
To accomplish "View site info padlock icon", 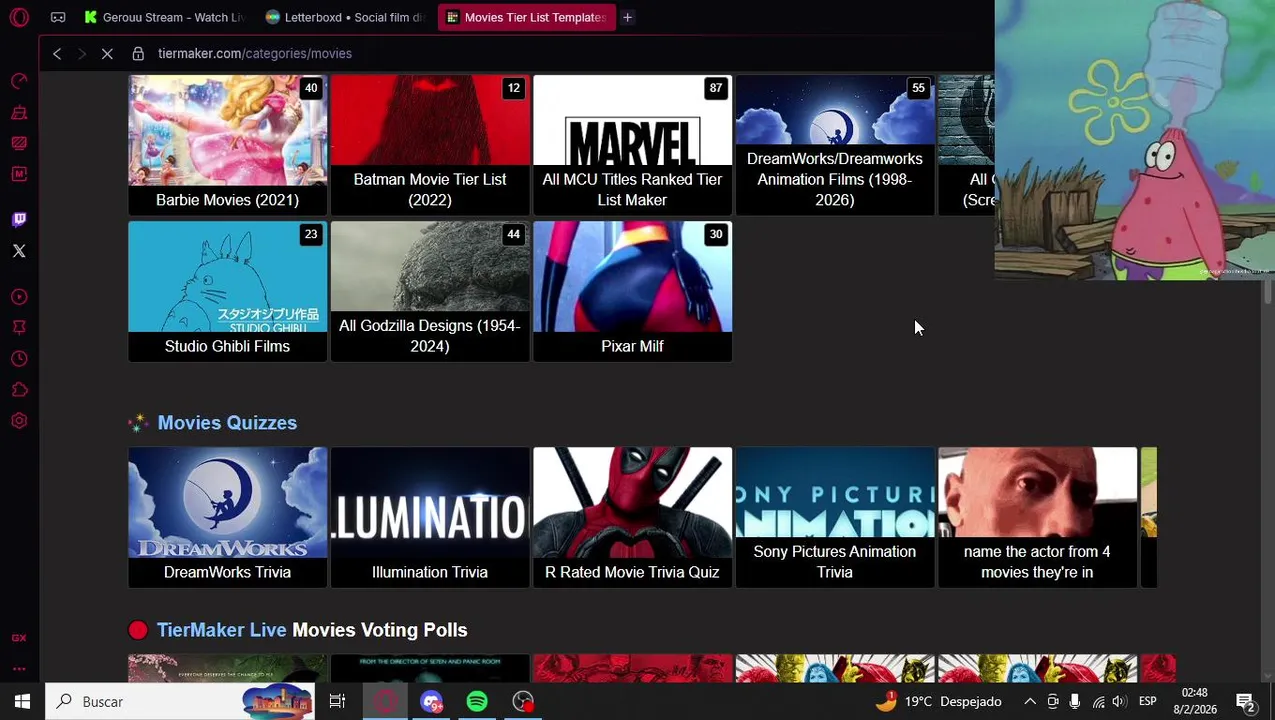I will 138,54.
